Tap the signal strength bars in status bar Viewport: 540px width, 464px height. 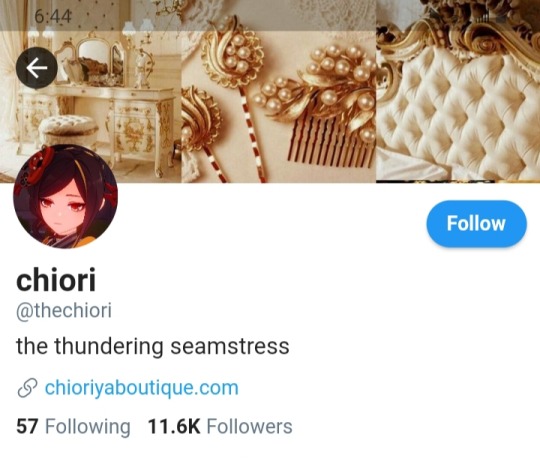482,18
